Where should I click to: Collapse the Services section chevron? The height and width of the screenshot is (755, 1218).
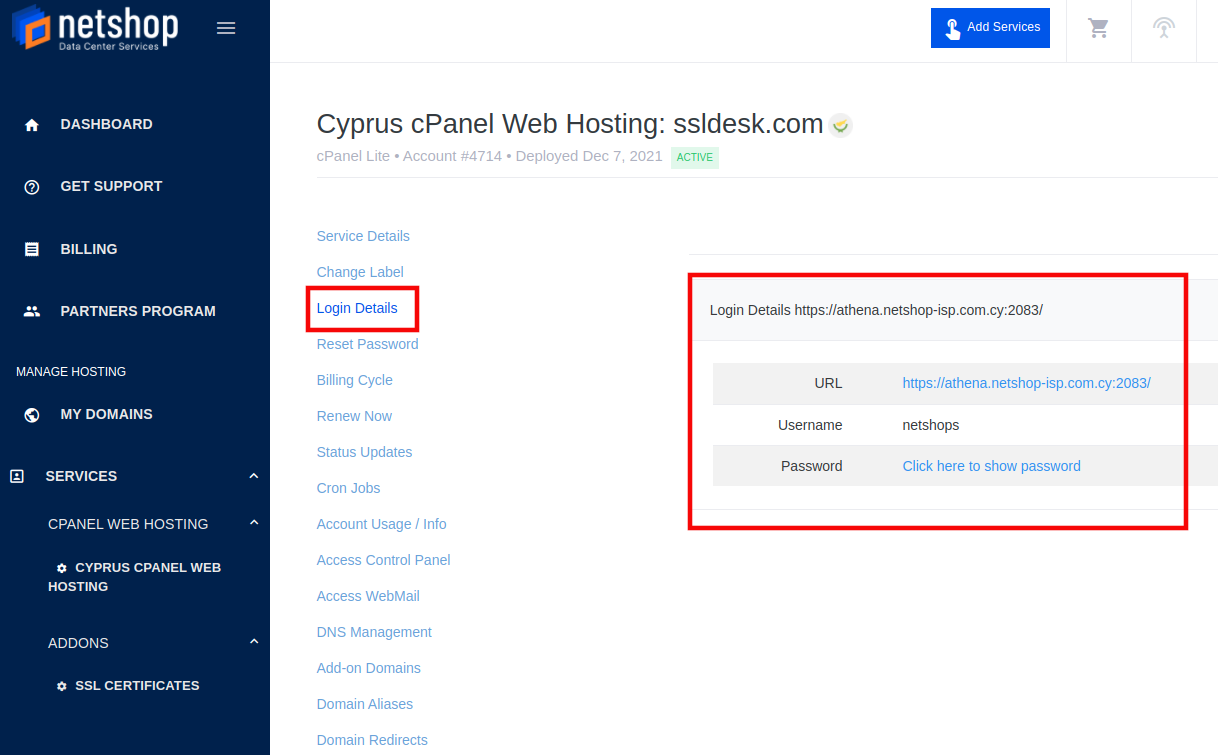pos(254,476)
